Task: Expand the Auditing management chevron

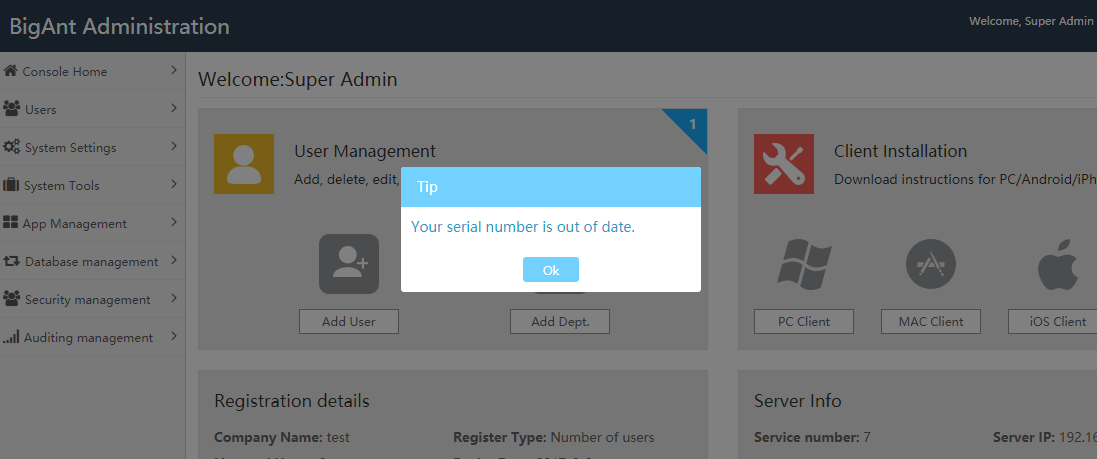Action: [x=174, y=337]
